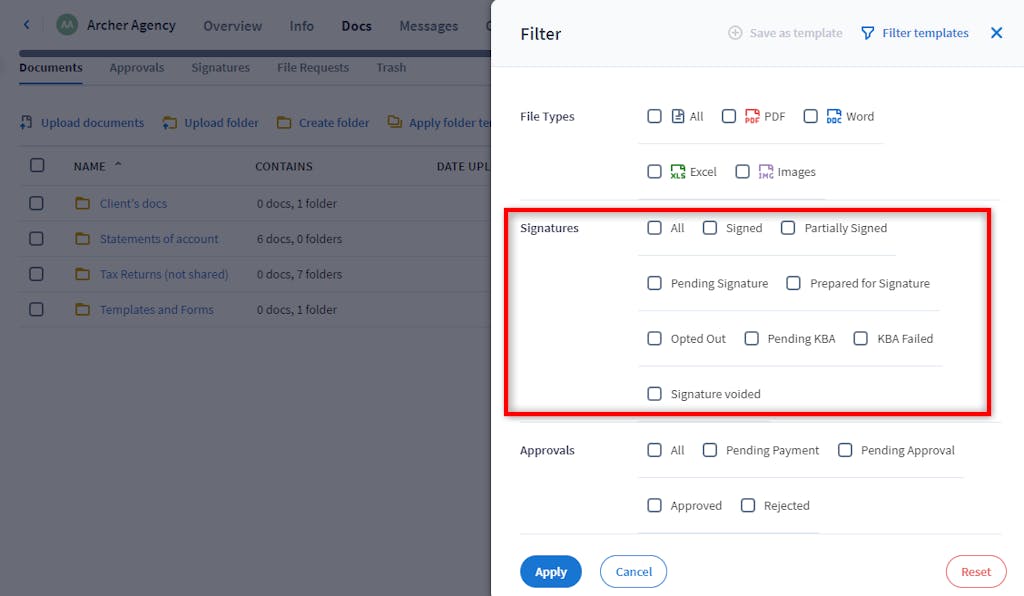1024x596 pixels.
Task: Select the Tax Returns row checkbox
Action: click(x=37, y=274)
